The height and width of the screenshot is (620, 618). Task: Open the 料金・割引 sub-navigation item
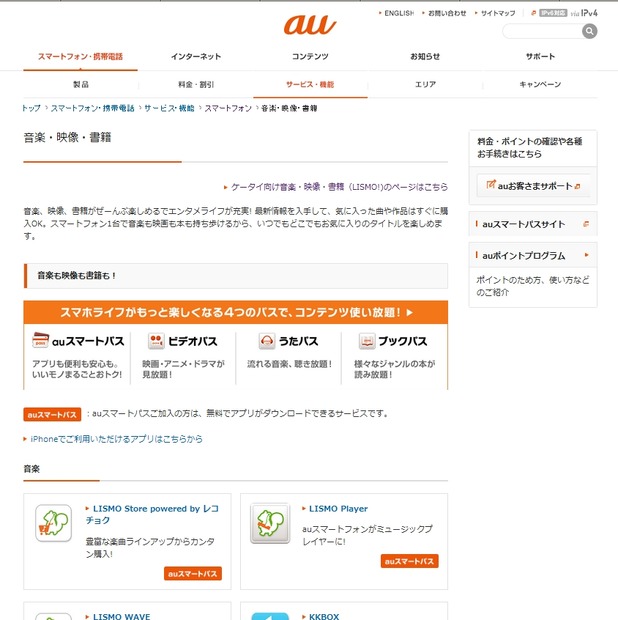point(196,84)
